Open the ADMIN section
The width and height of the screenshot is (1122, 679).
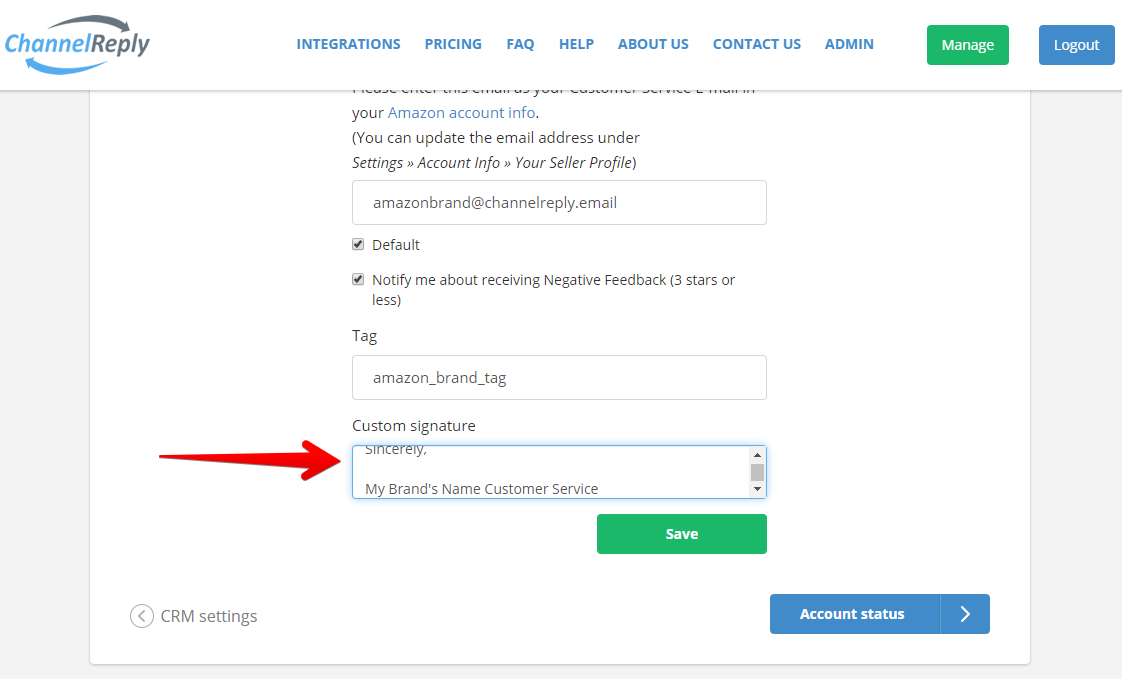[849, 44]
